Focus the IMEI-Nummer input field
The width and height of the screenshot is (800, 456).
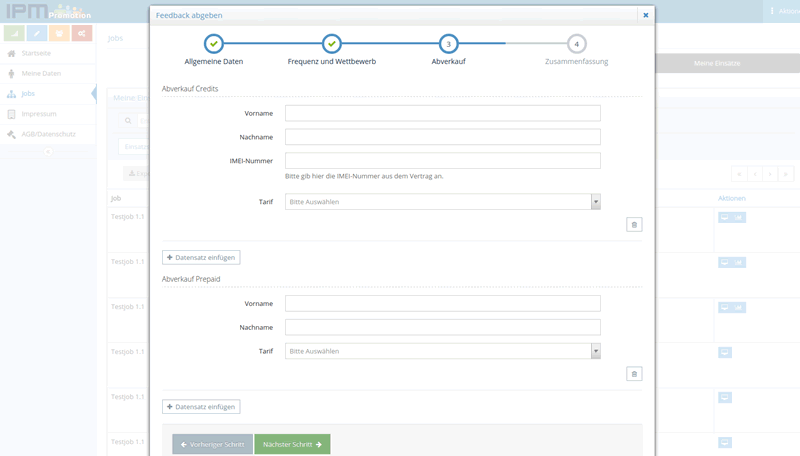click(442, 161)
